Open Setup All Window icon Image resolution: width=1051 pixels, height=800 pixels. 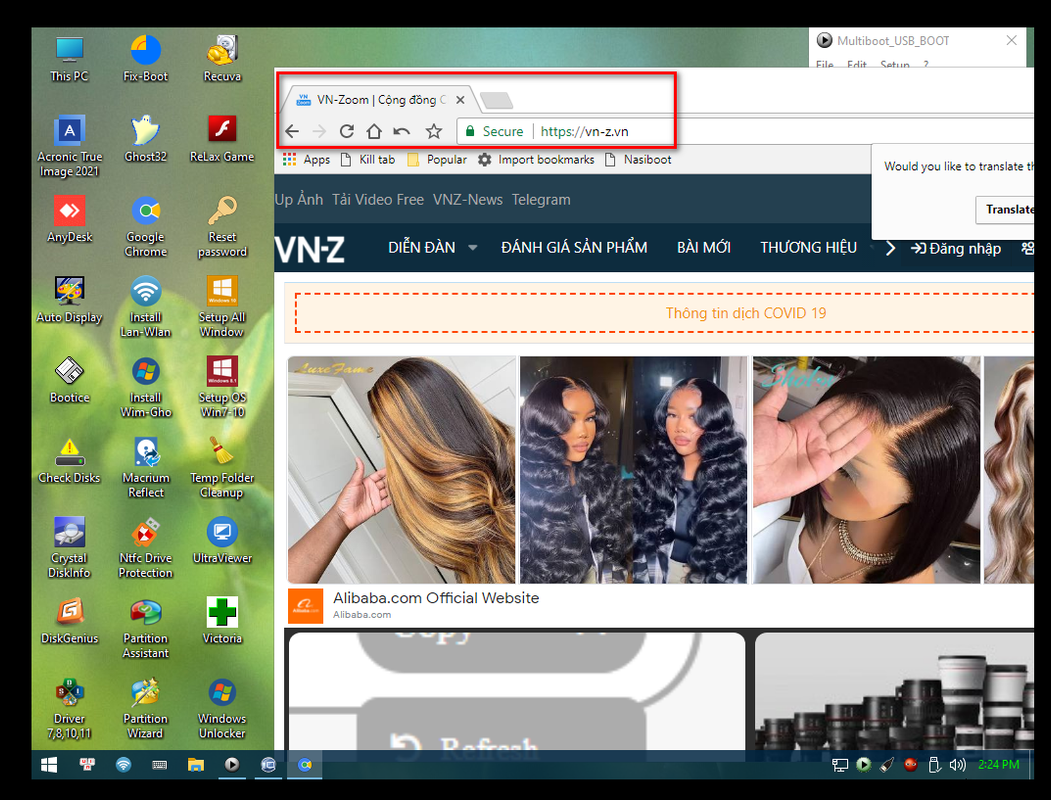[222, 308]
